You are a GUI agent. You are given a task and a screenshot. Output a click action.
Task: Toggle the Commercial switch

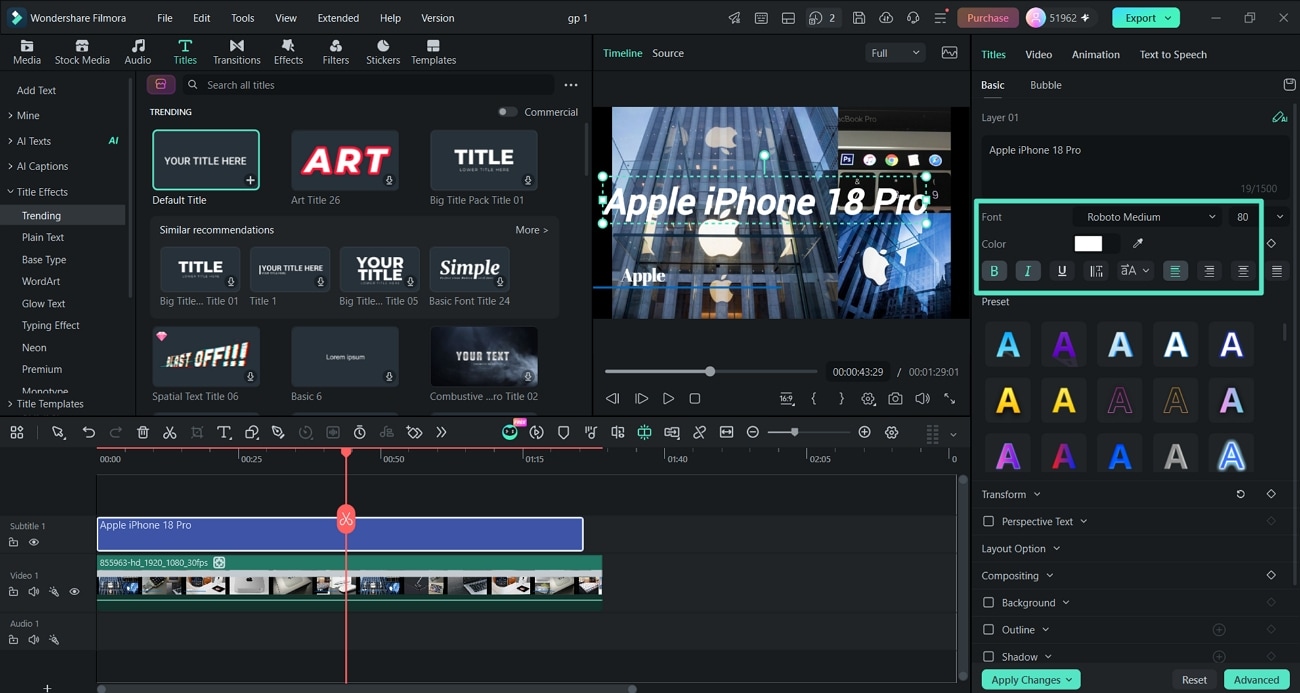pos(508,112)
